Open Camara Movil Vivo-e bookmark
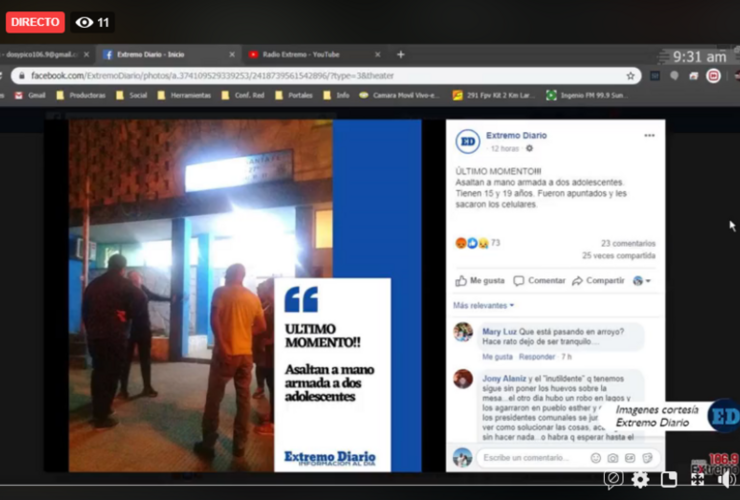 pyautogui.click(x=399, y=95)
